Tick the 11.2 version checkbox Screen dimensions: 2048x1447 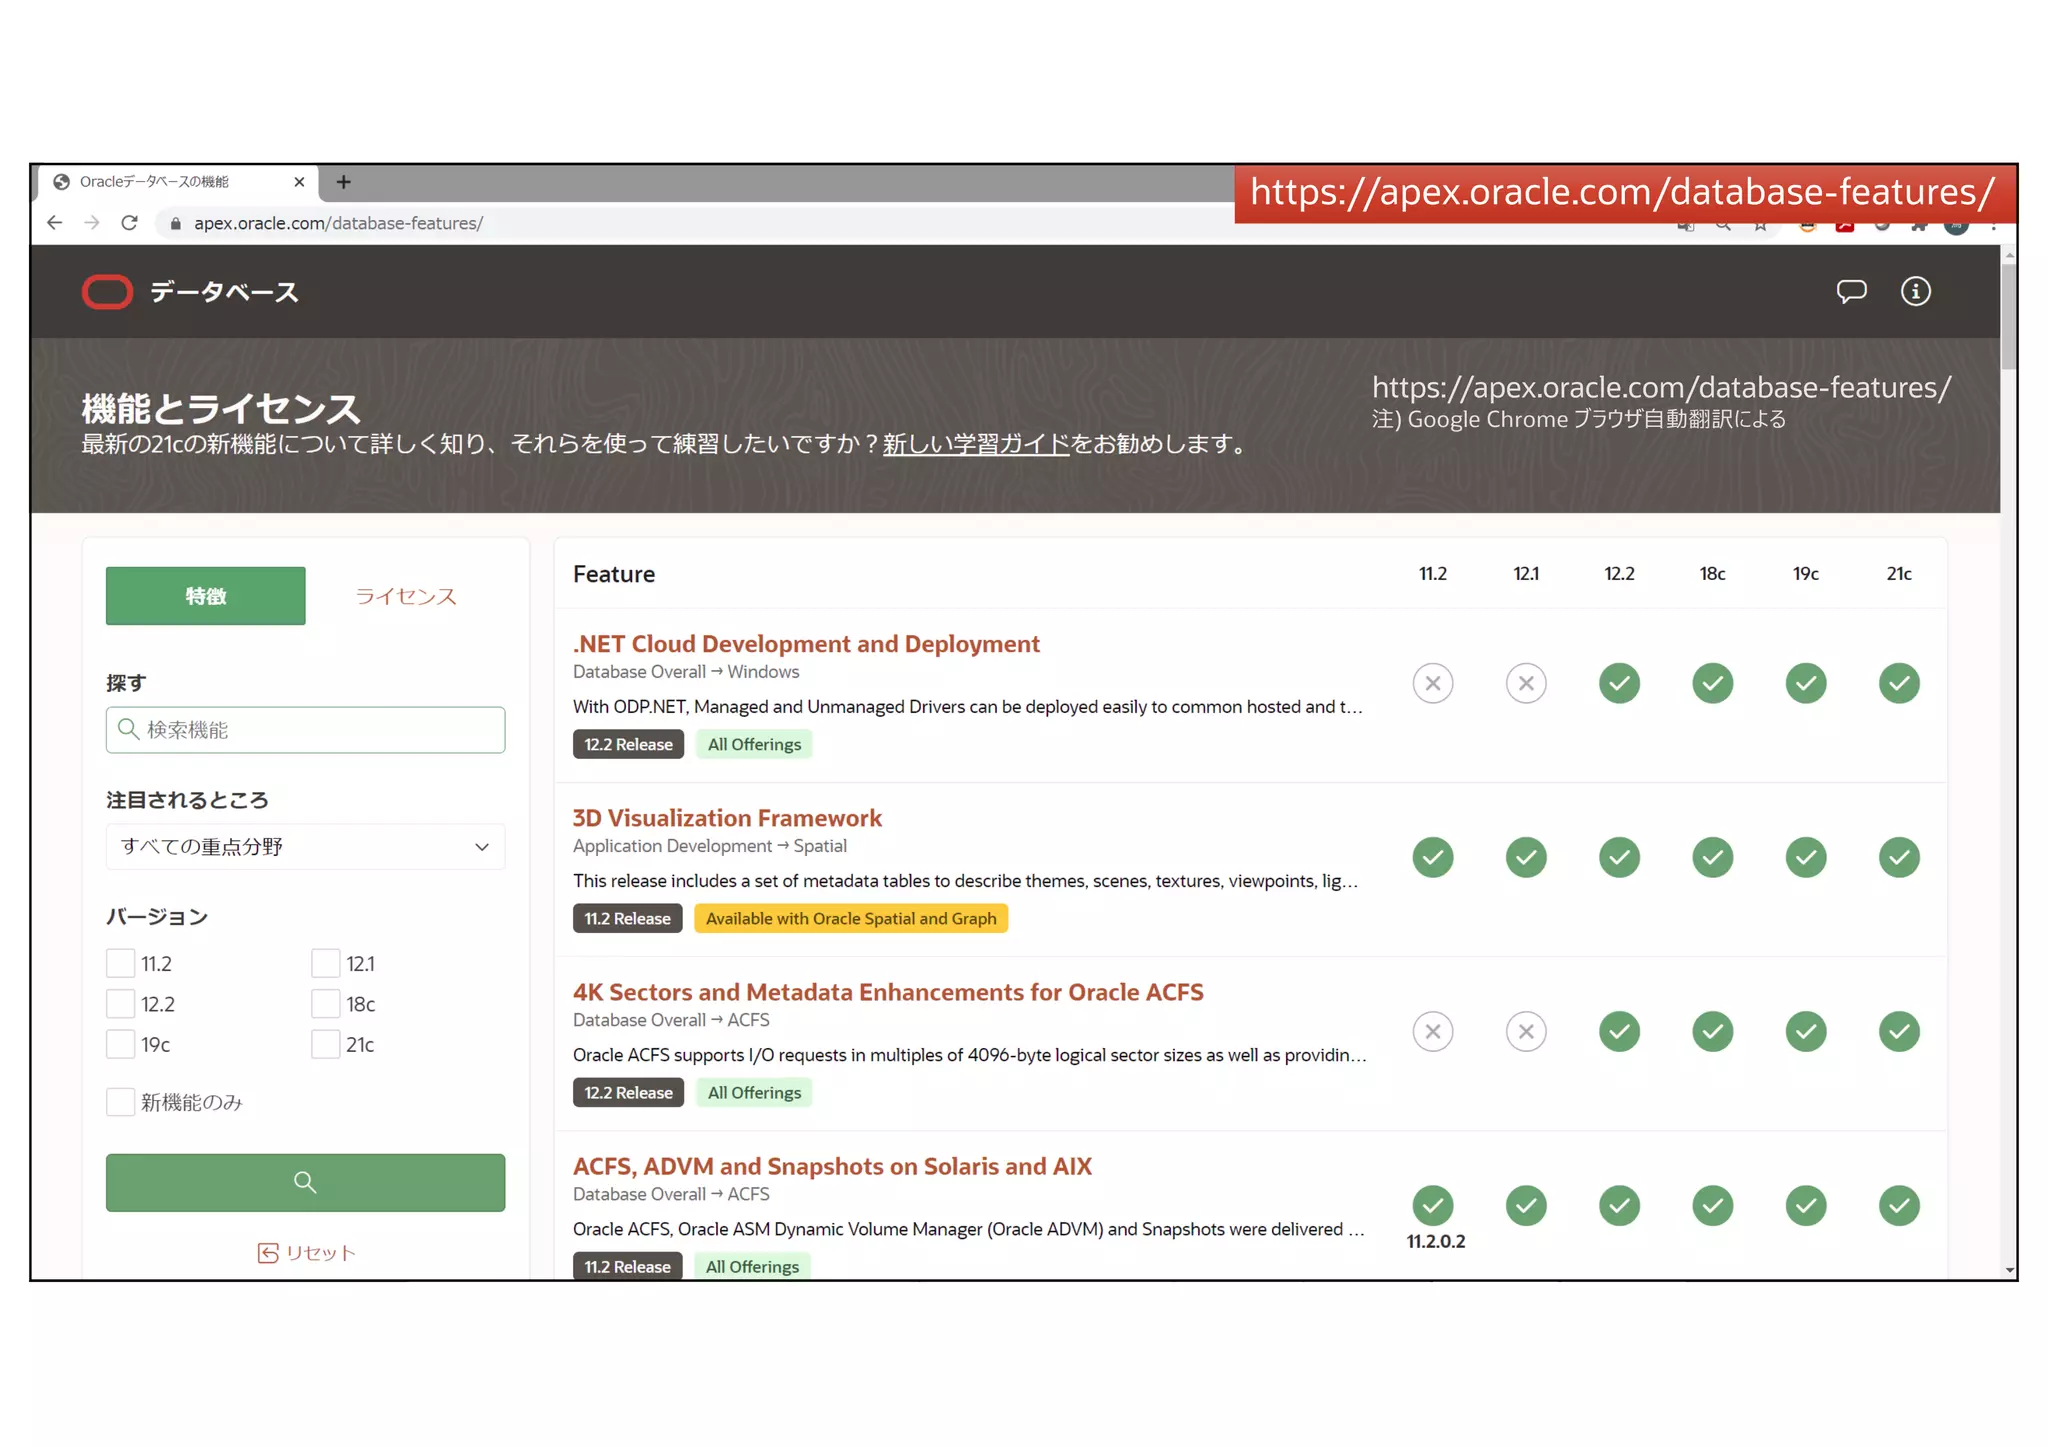pyautogui.click(x=120, y=963)
